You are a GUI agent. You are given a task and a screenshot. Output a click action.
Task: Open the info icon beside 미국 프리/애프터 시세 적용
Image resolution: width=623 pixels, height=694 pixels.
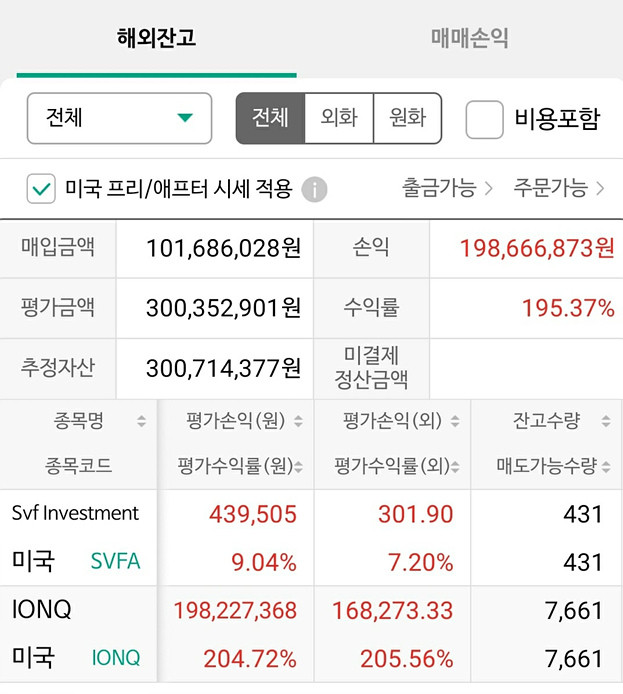[x=314, y=189]
